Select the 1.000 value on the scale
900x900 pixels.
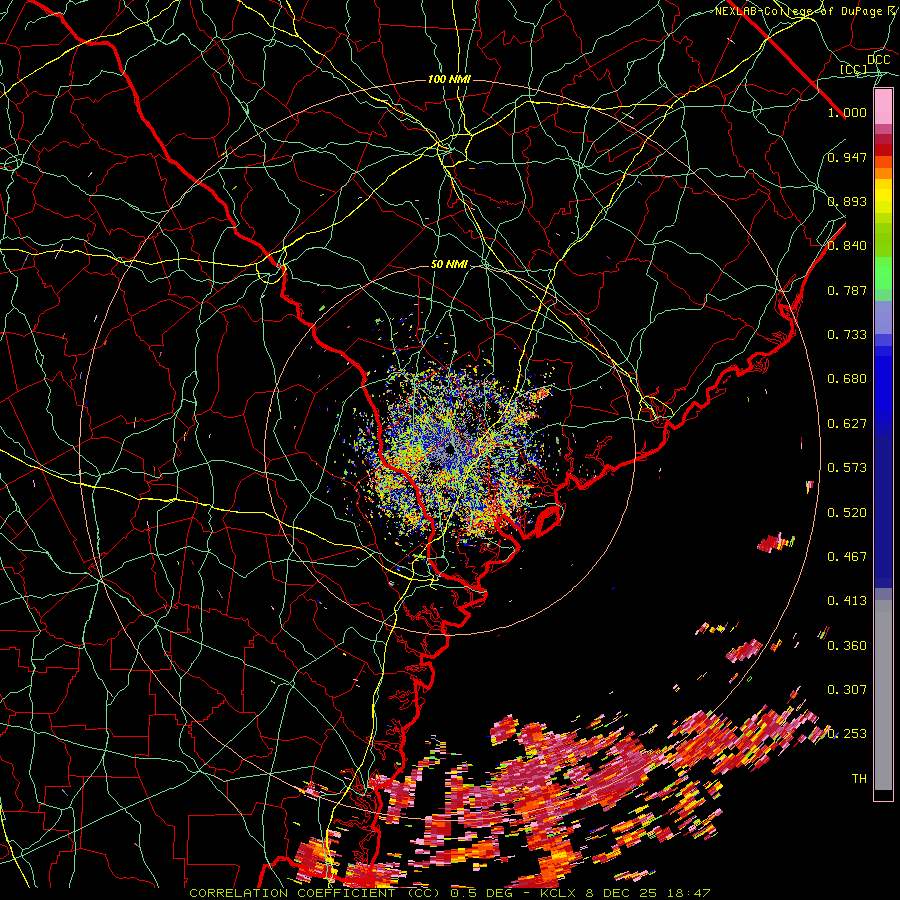click(847, 112)
